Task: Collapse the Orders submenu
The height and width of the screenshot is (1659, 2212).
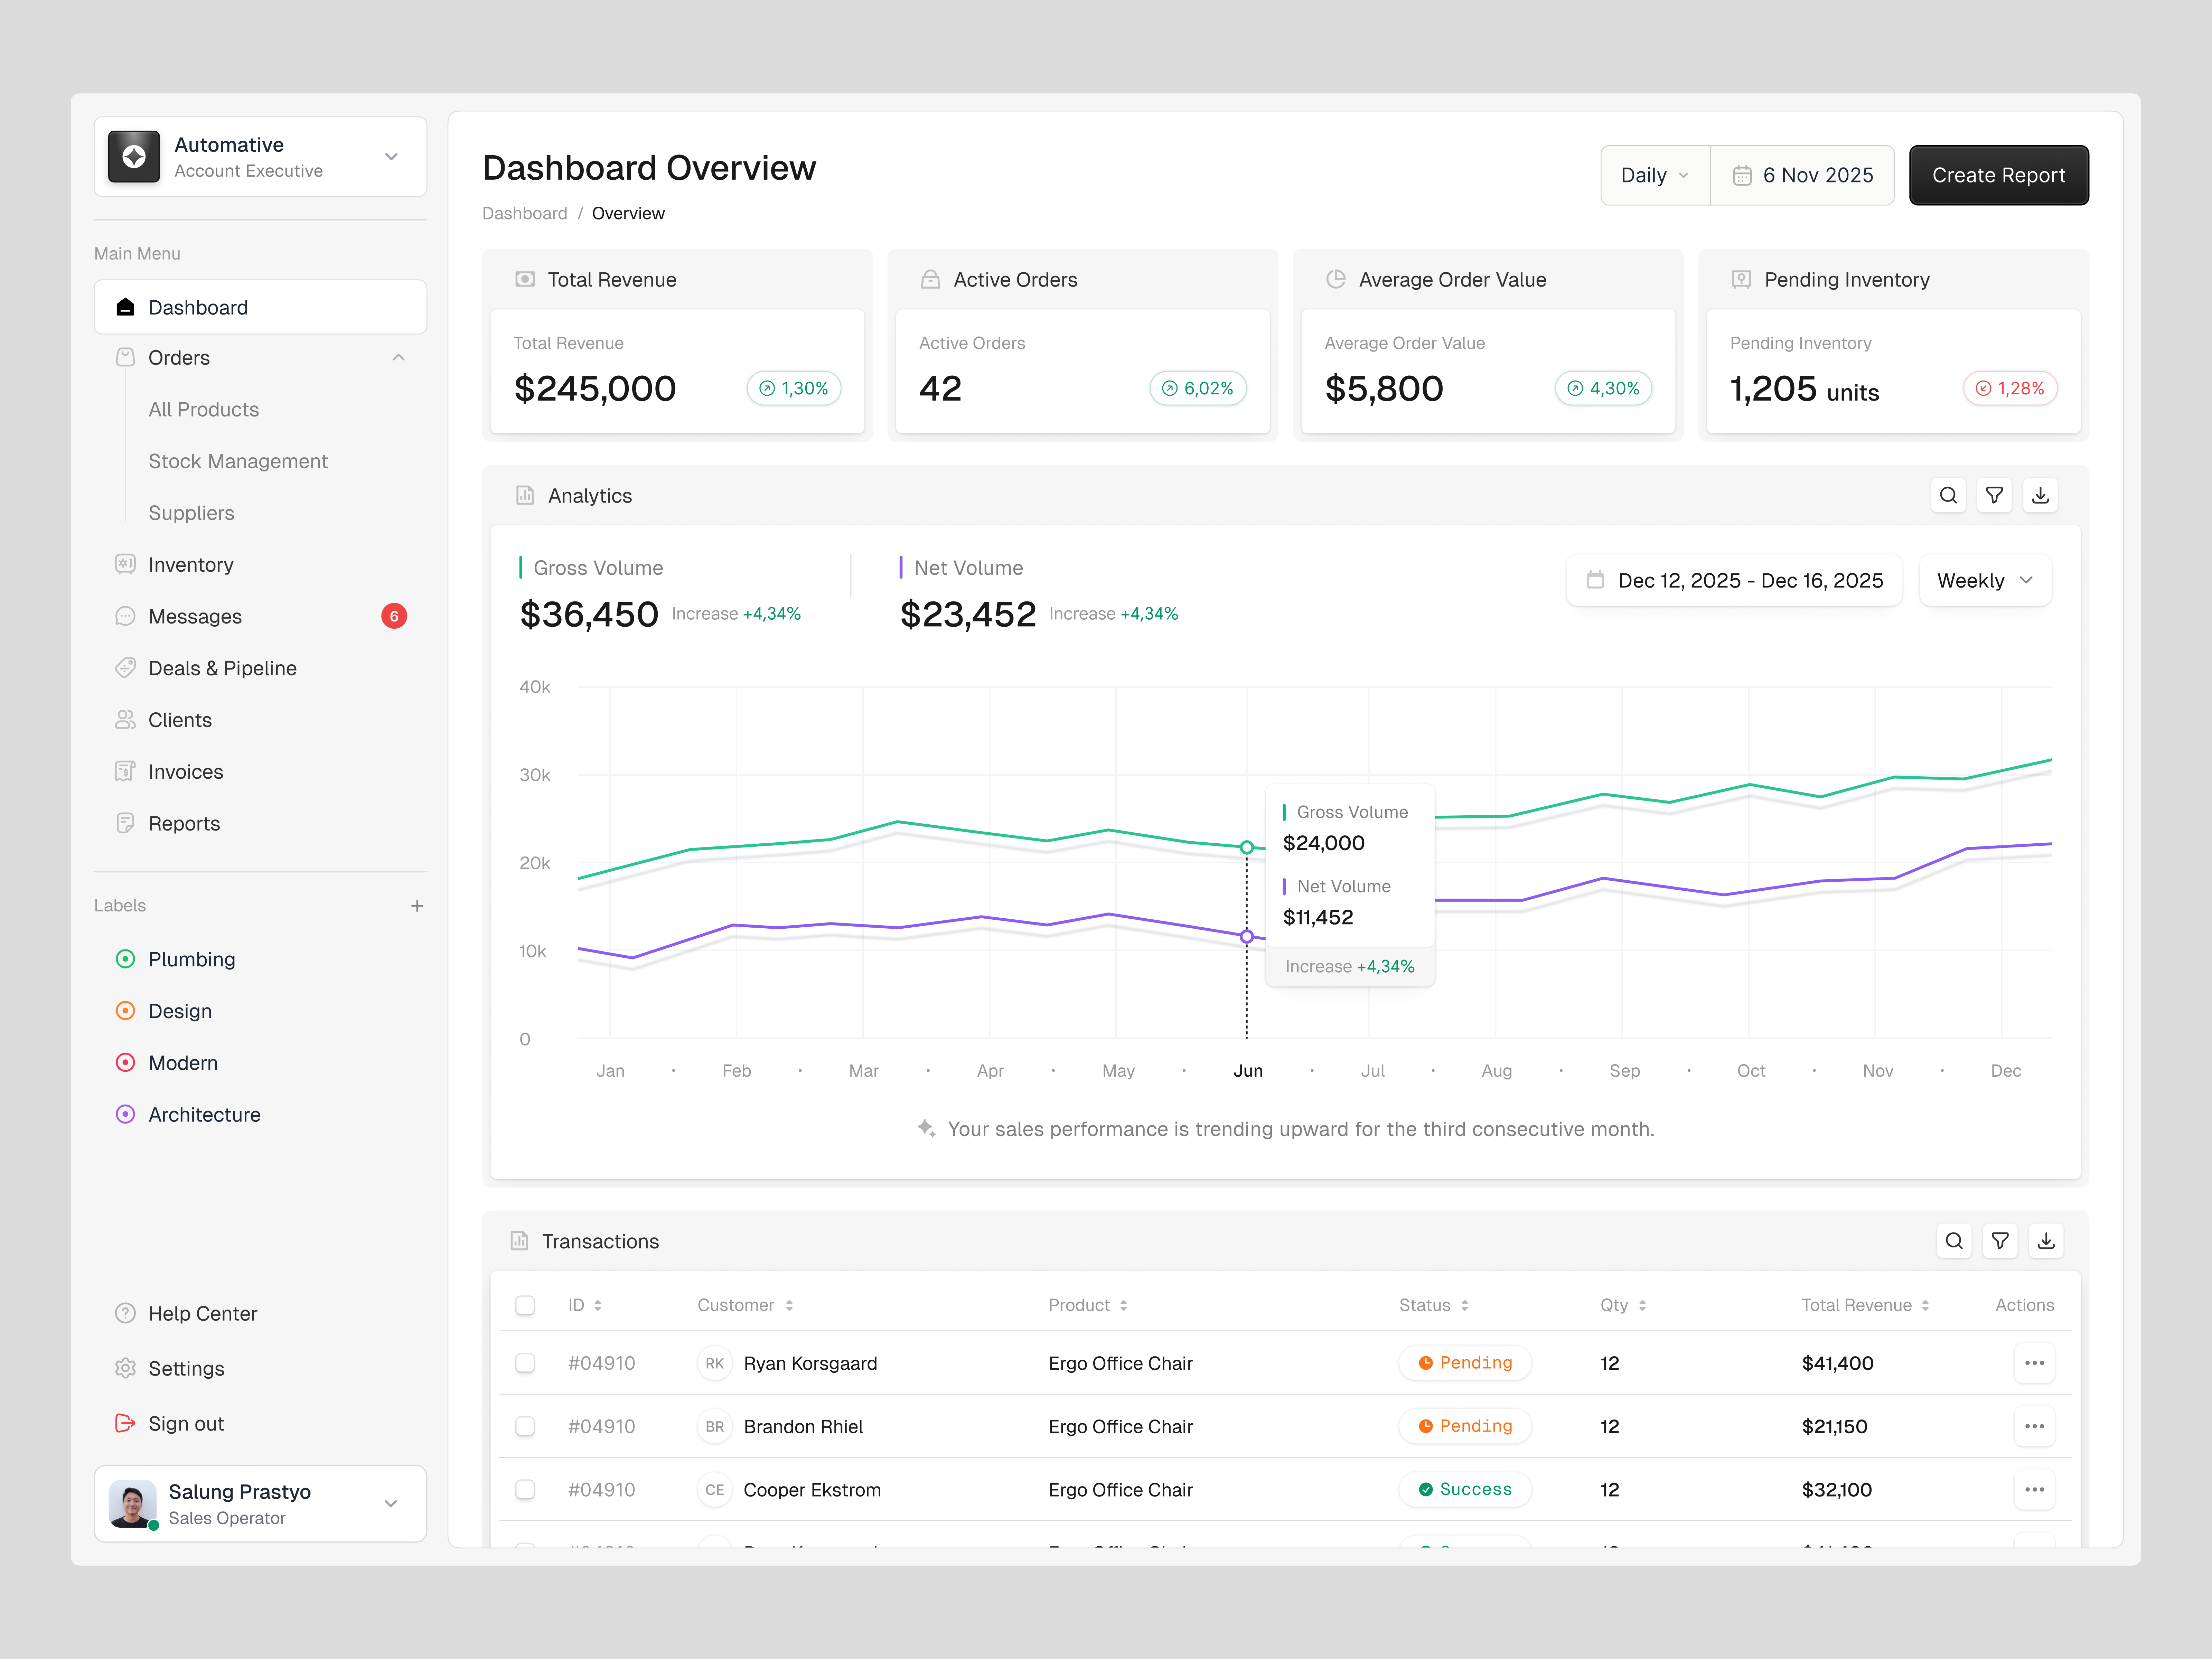Action: (x=399, y=357)
